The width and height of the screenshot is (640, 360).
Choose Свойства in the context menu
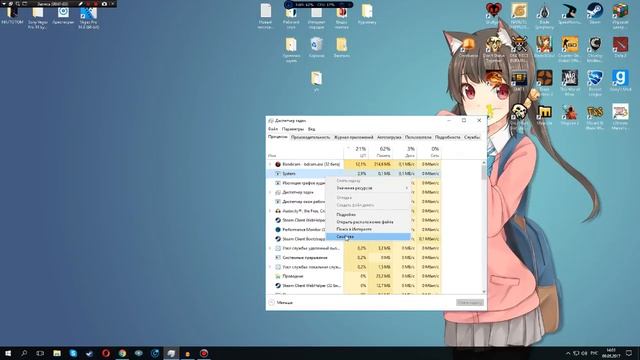(x=368, y=237)
